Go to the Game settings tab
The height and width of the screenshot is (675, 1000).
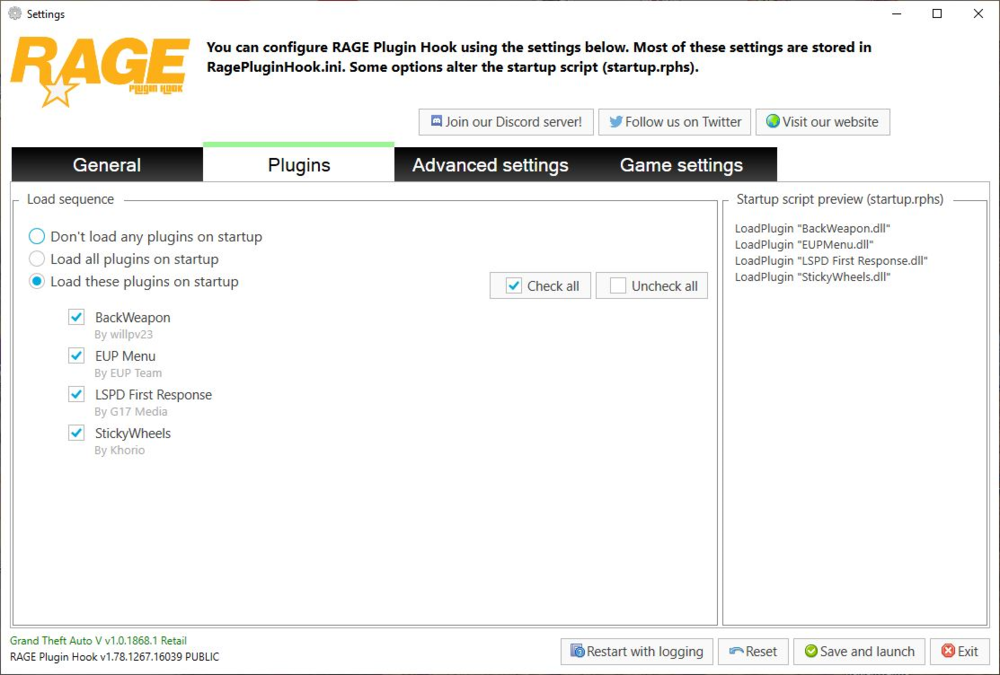pyautogui.click(x=681, y=165)
